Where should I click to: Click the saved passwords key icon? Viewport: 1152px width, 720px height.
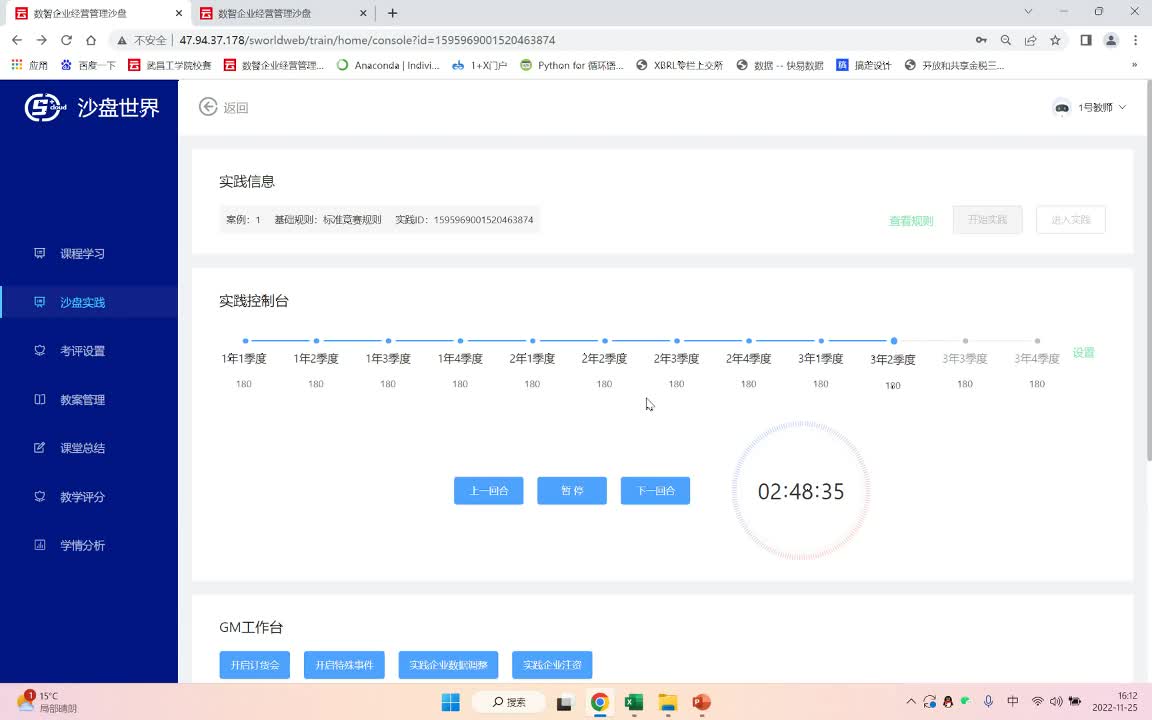click(981, 40)
